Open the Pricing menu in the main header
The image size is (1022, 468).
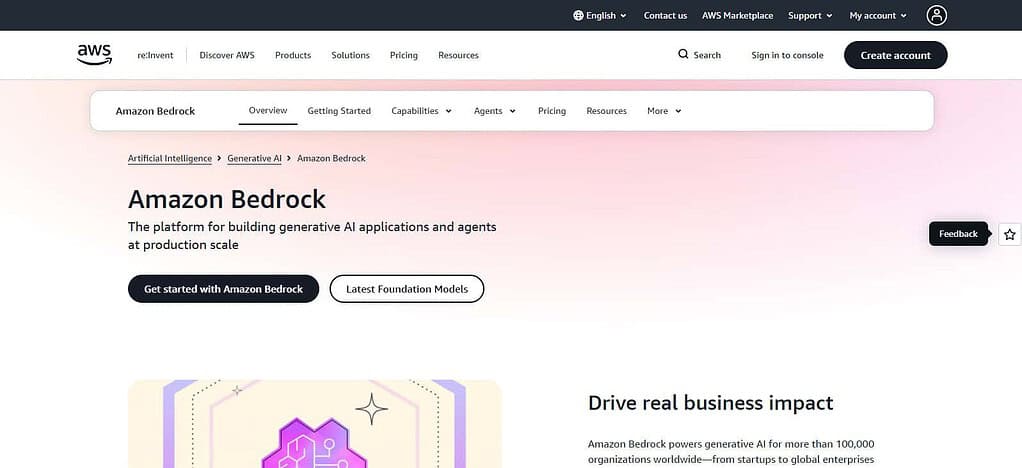403,55
